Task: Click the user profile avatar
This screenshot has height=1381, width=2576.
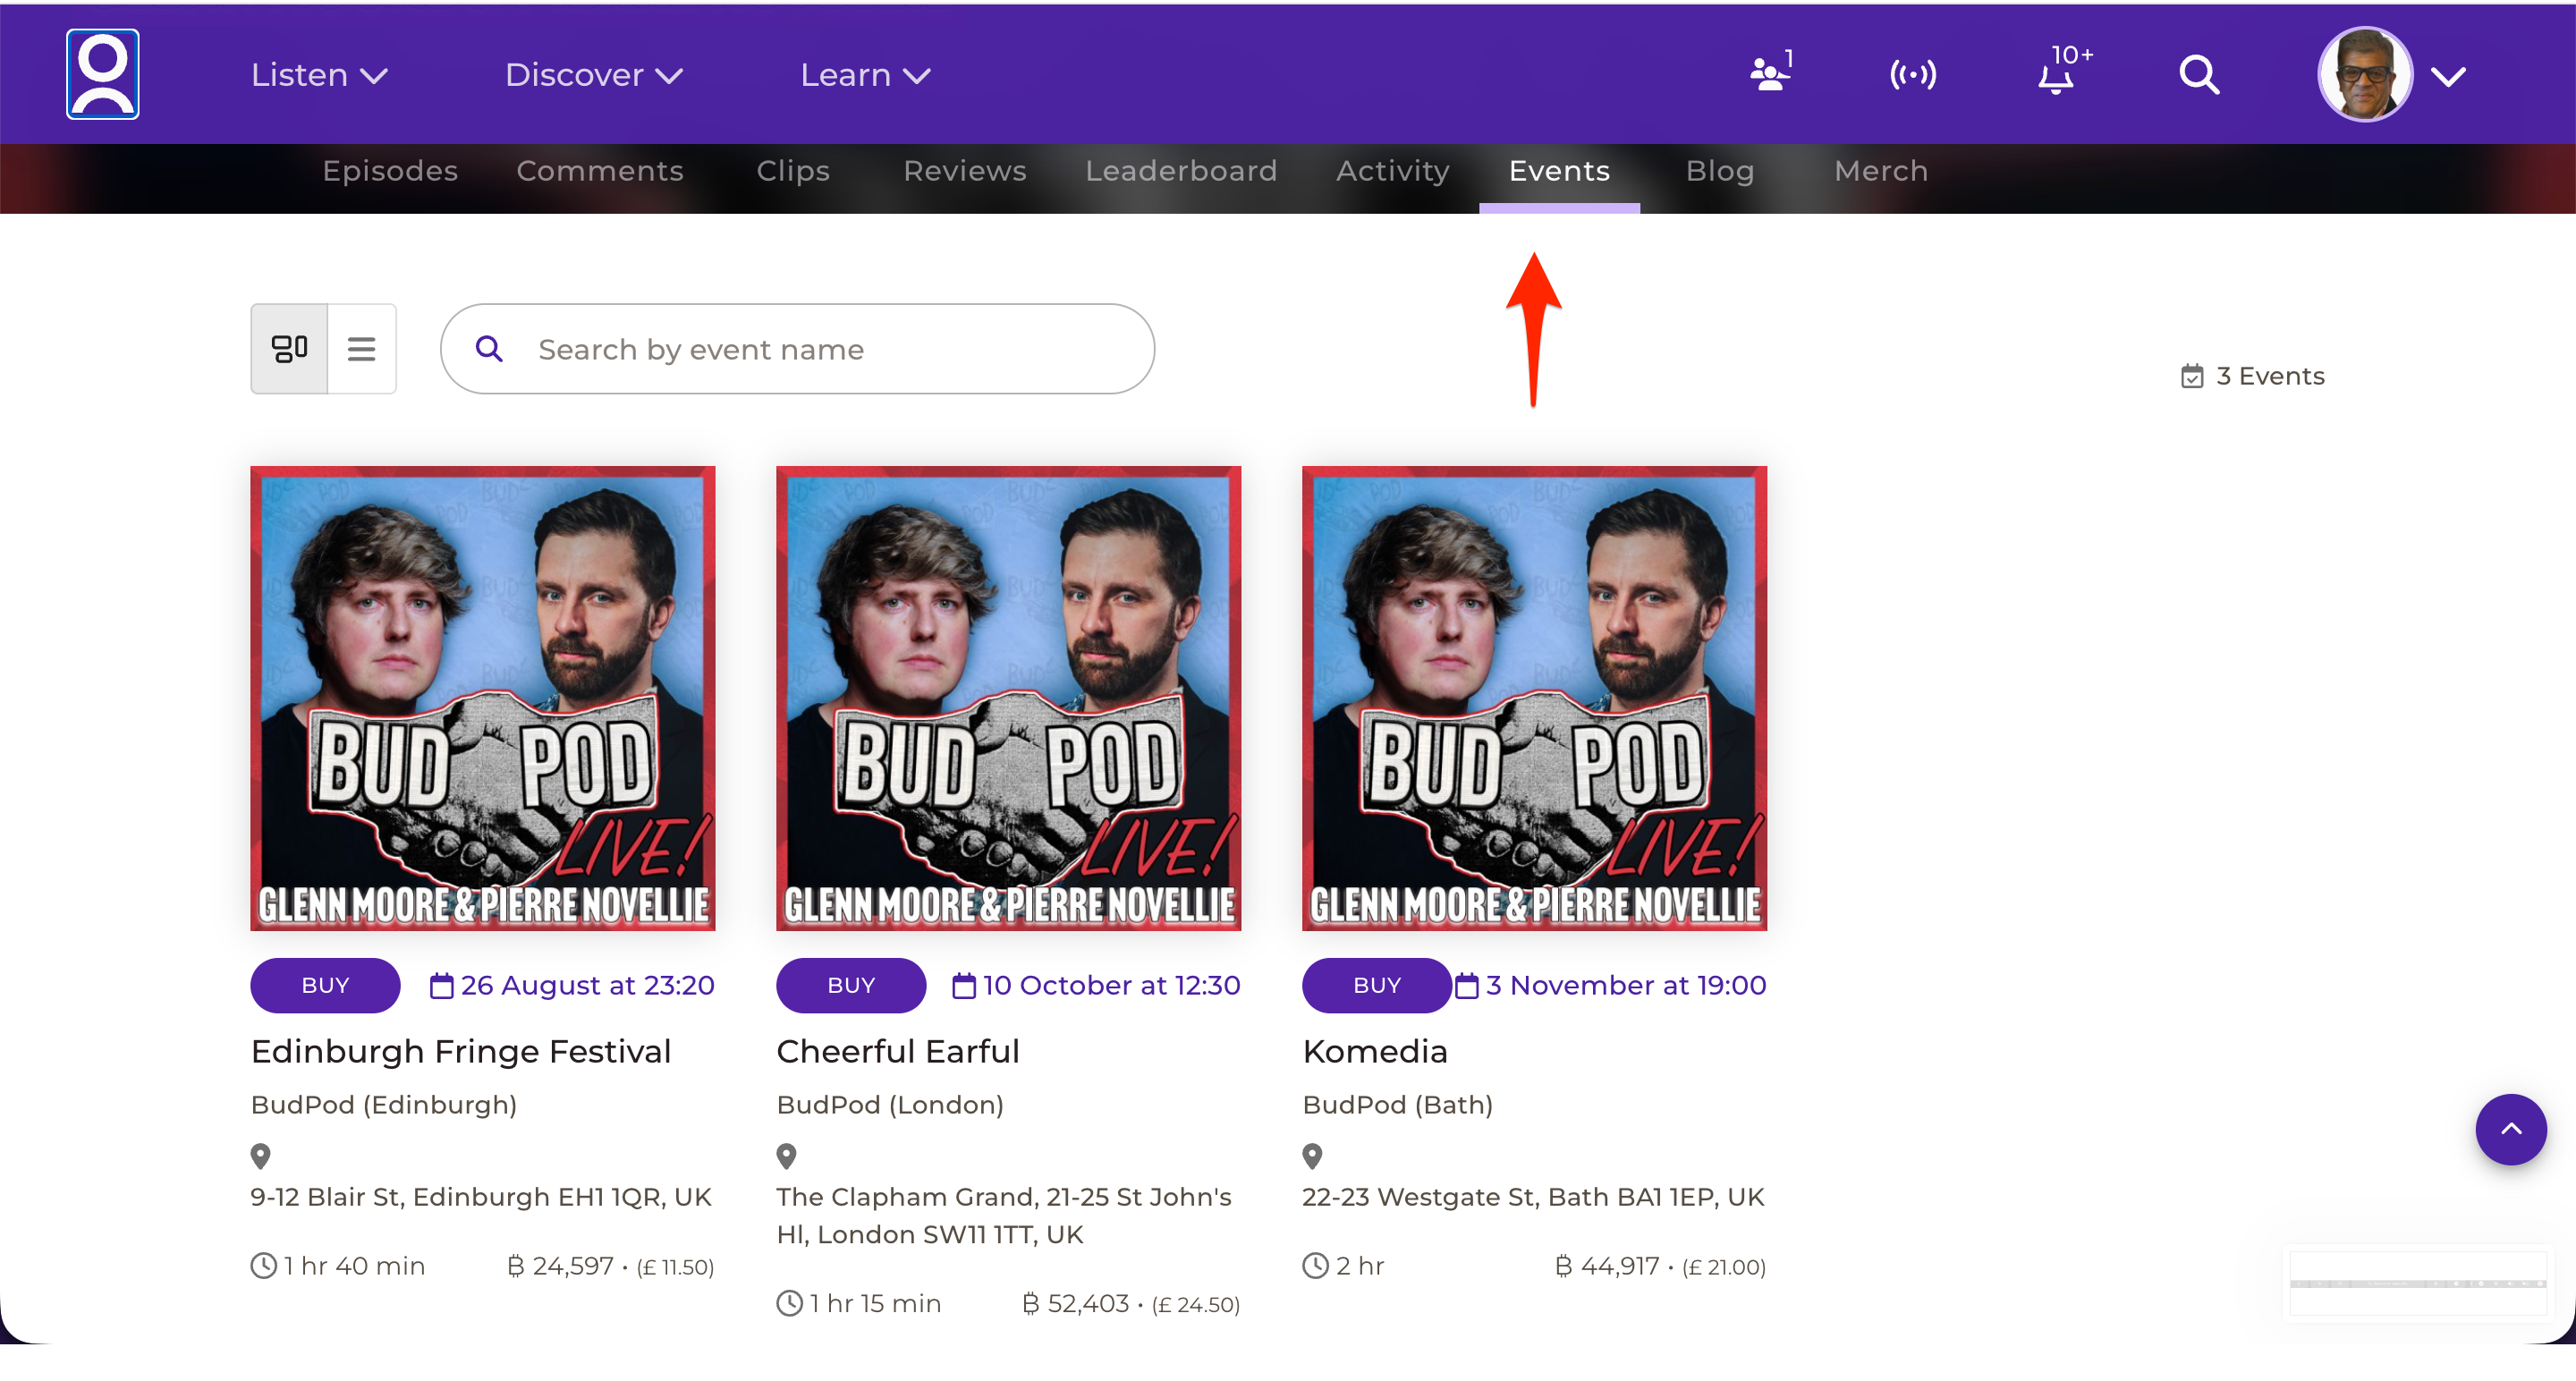Action: coord(2364,74)
